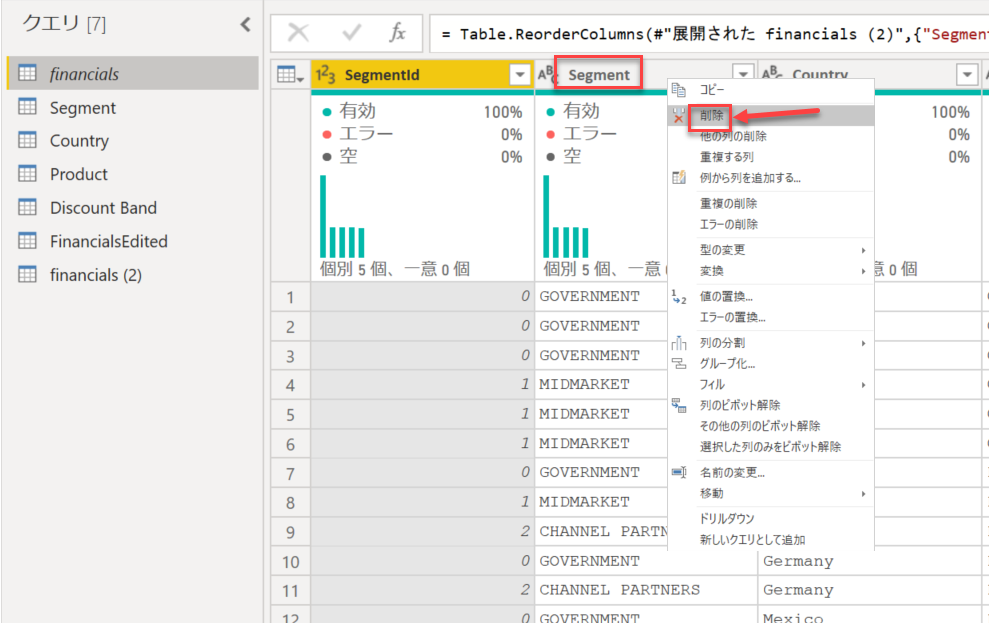Click the table icon beside the Discount Band query

point(27,207)
